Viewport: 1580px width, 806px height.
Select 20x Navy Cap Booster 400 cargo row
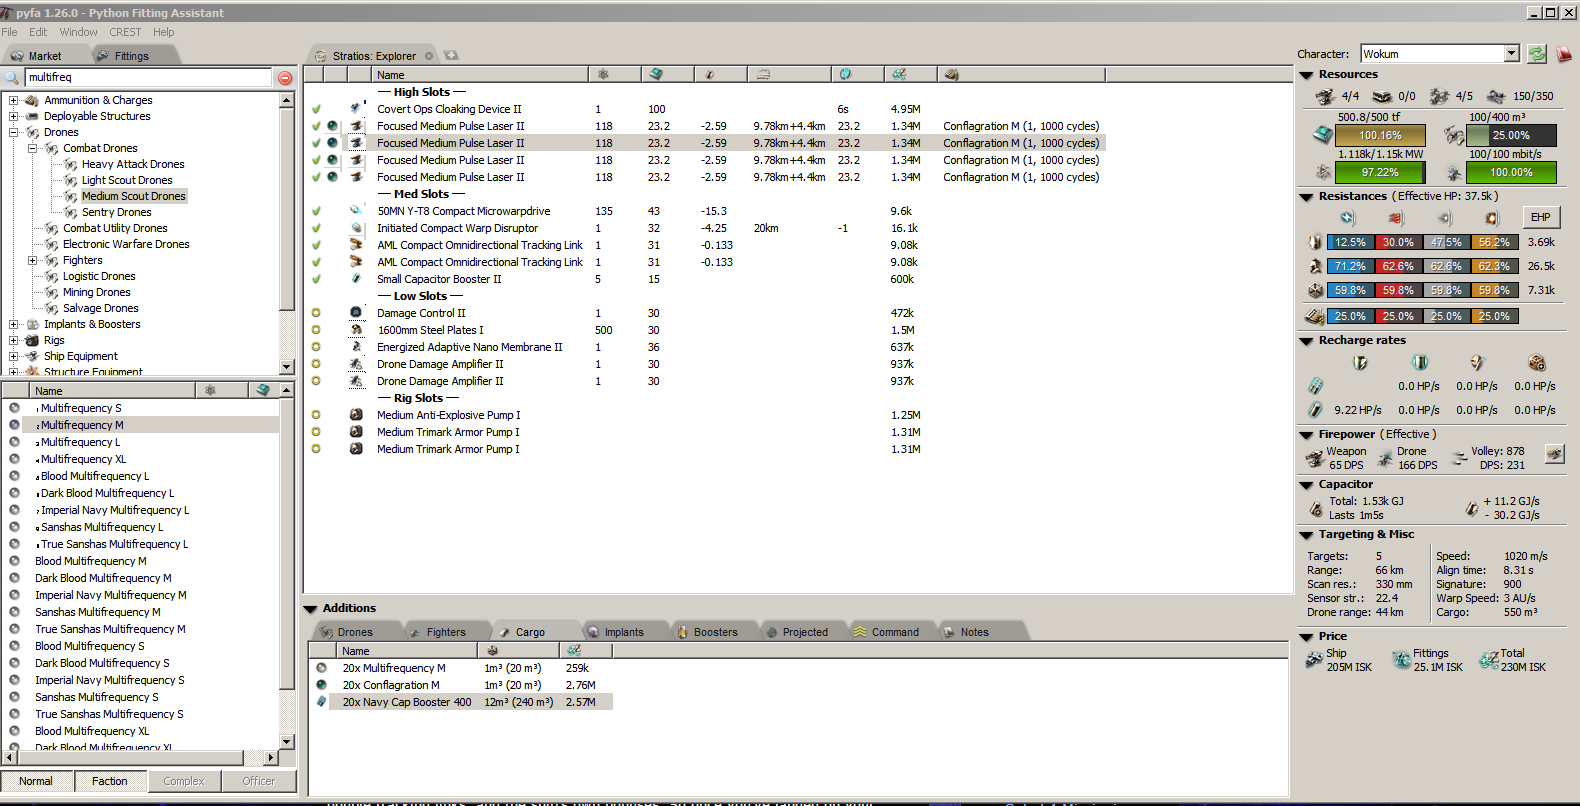coord(461,702)
